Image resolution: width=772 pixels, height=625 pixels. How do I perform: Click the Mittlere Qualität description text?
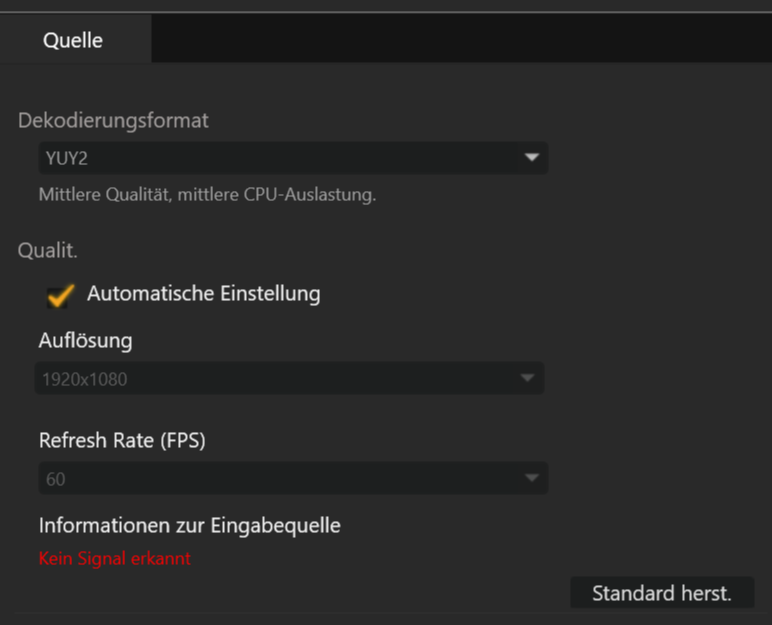click(x=207, y=195)
